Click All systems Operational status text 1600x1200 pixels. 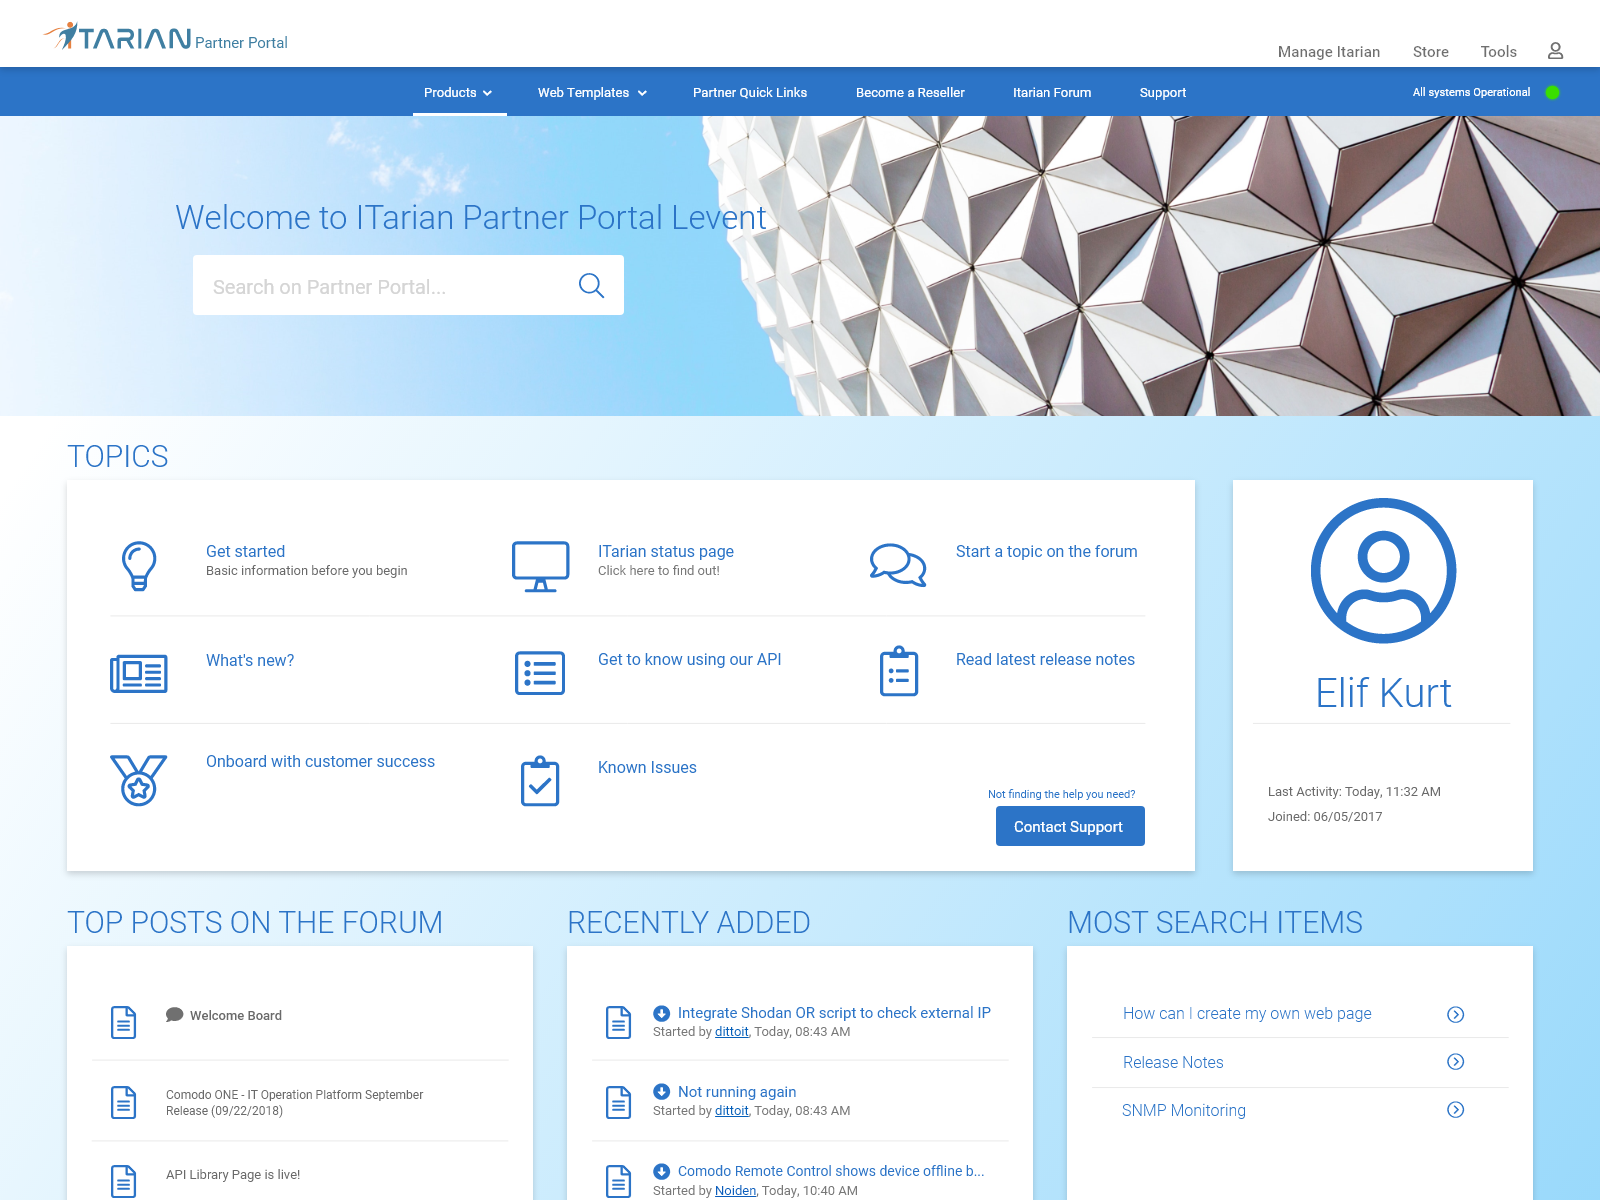click(x=1471, y=92)
